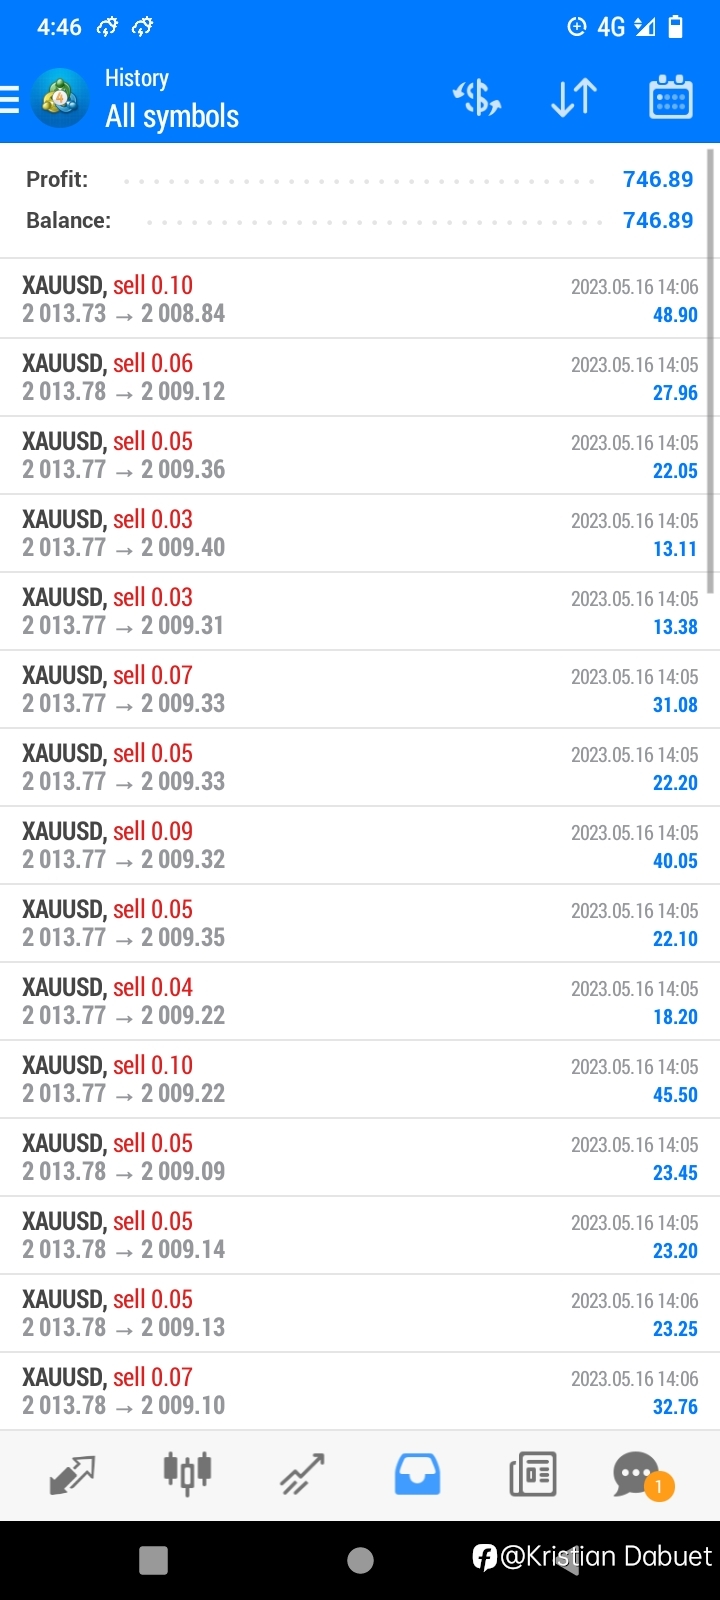Open the last trade with 32.76 profit

[360, 1391]
